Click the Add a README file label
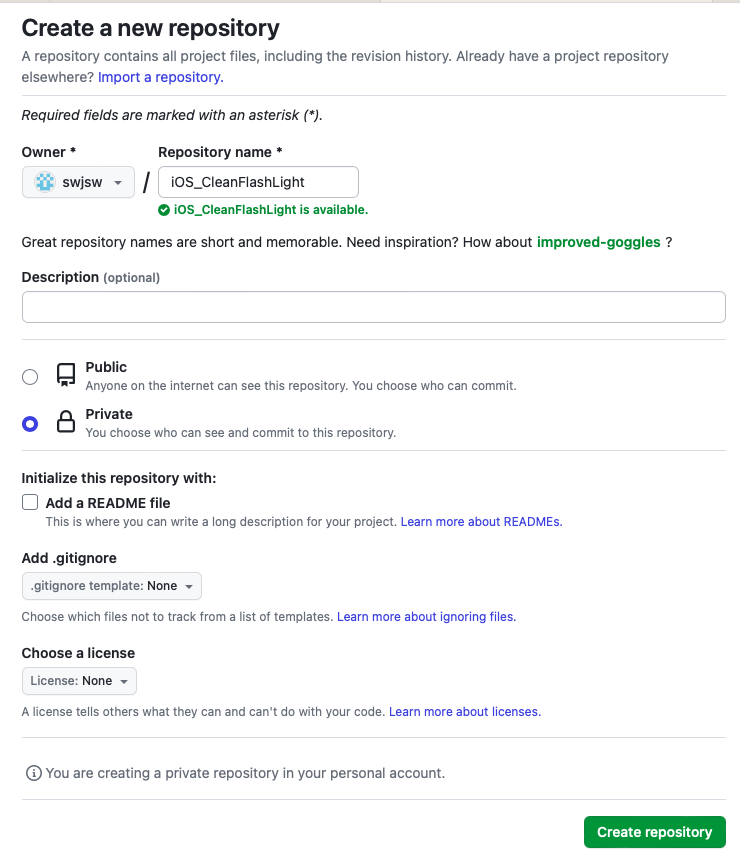 pos(108,503)
